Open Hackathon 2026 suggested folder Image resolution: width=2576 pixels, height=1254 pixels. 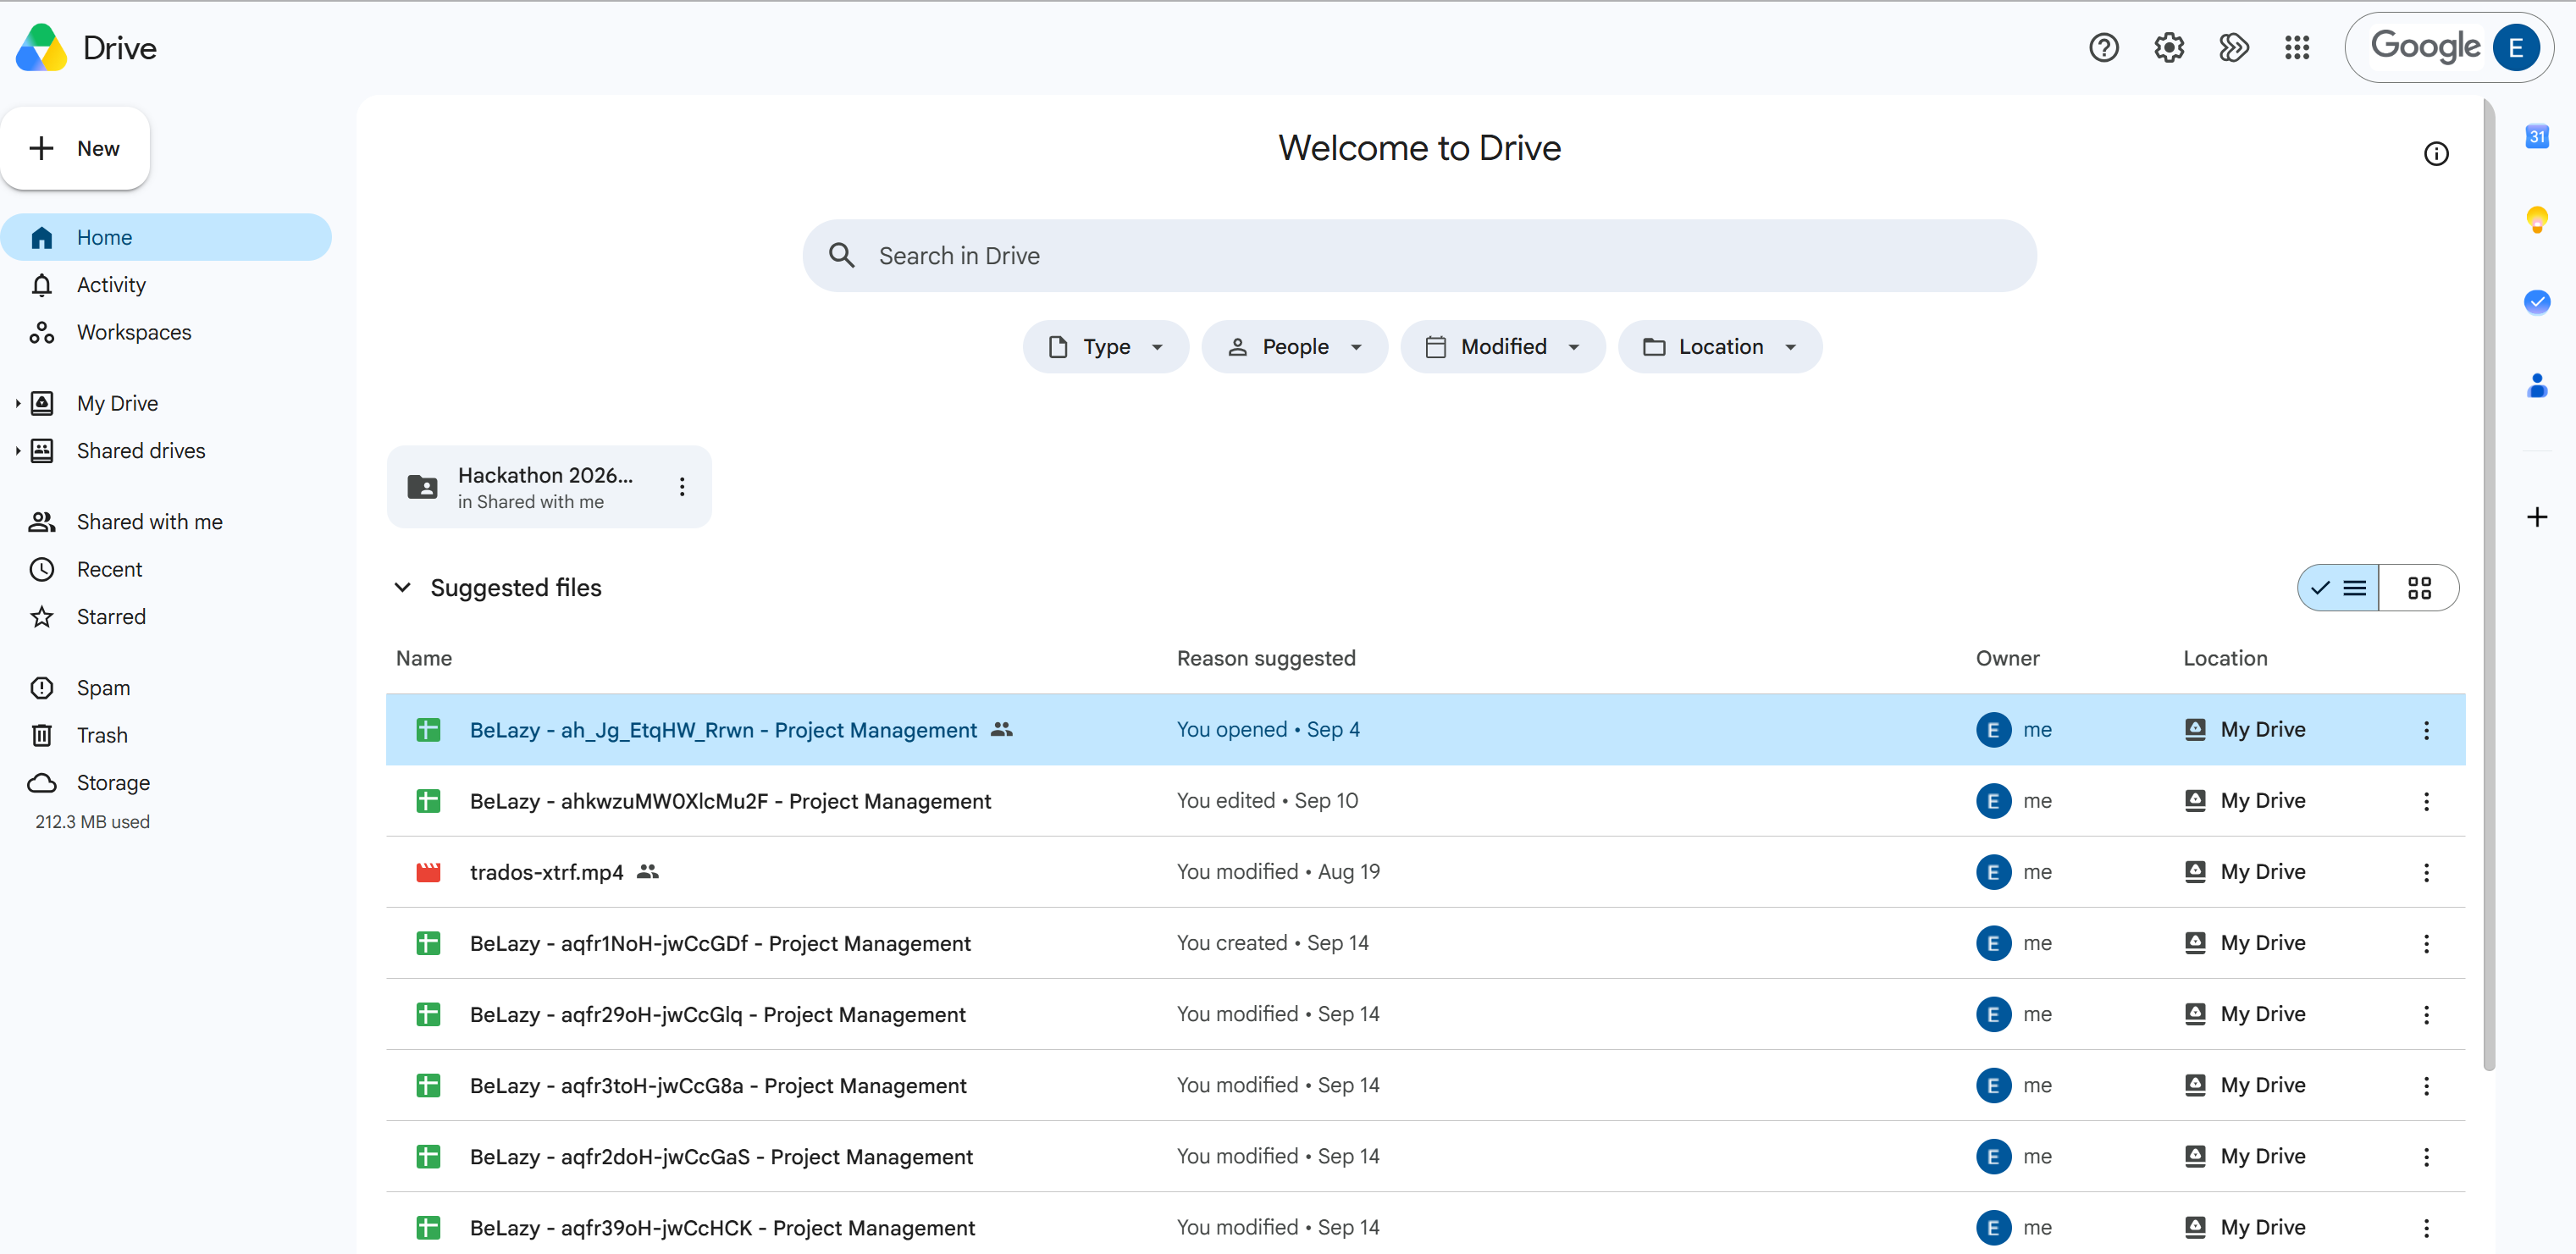click(x=549, y=487)
